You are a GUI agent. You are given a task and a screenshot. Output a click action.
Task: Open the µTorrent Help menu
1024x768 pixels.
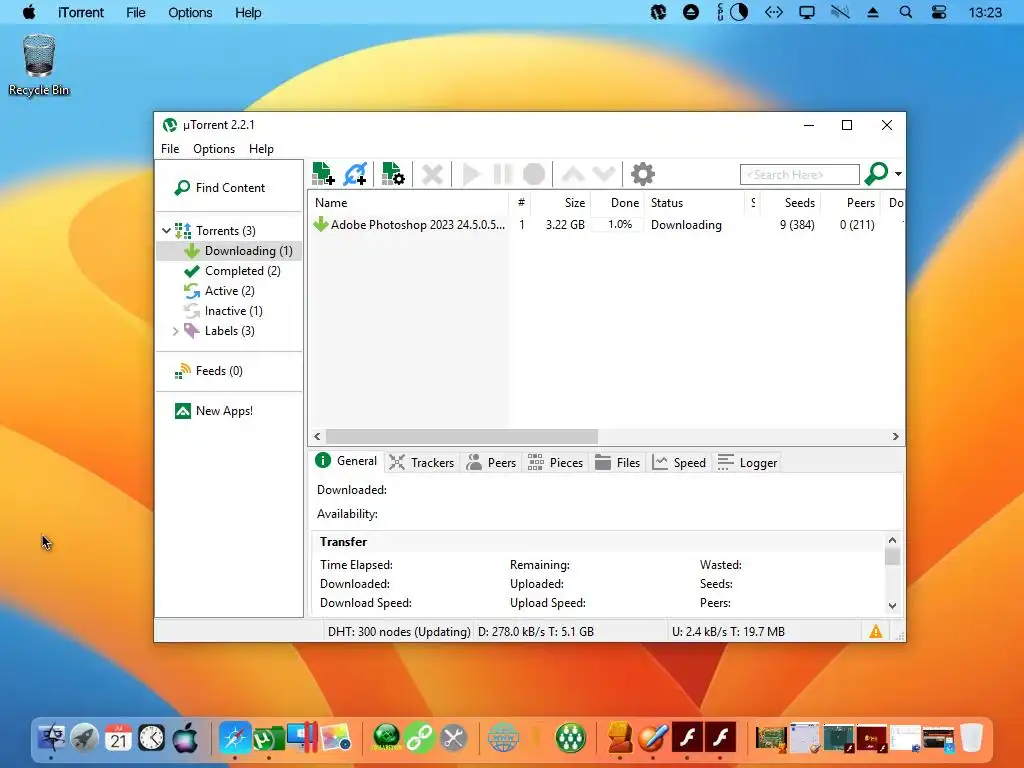click(261, 149)
